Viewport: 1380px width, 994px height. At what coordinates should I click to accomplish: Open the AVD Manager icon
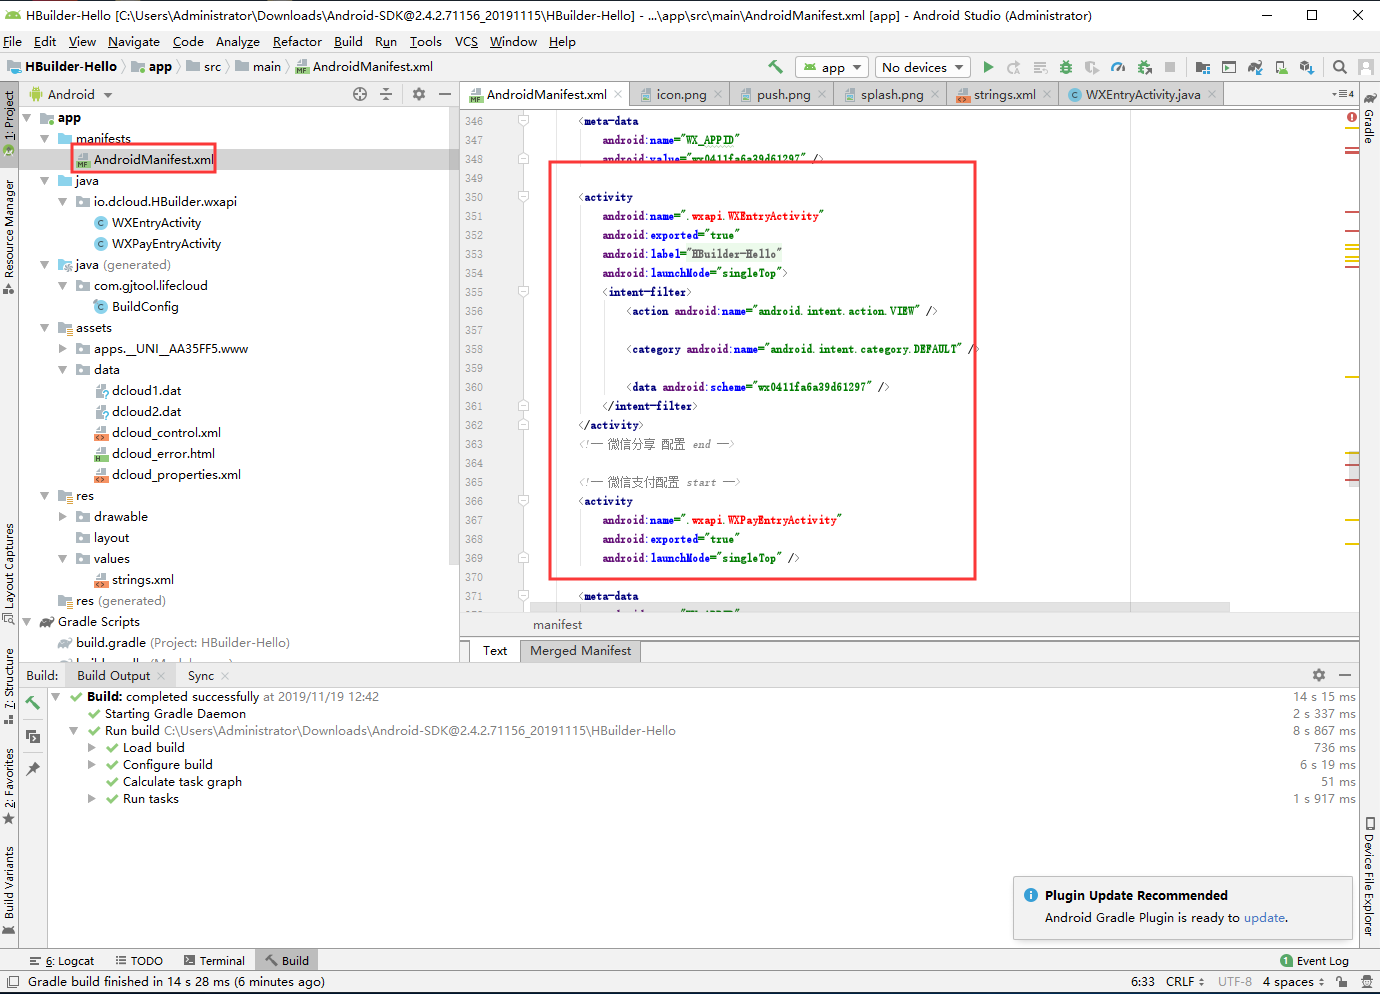1281,67
